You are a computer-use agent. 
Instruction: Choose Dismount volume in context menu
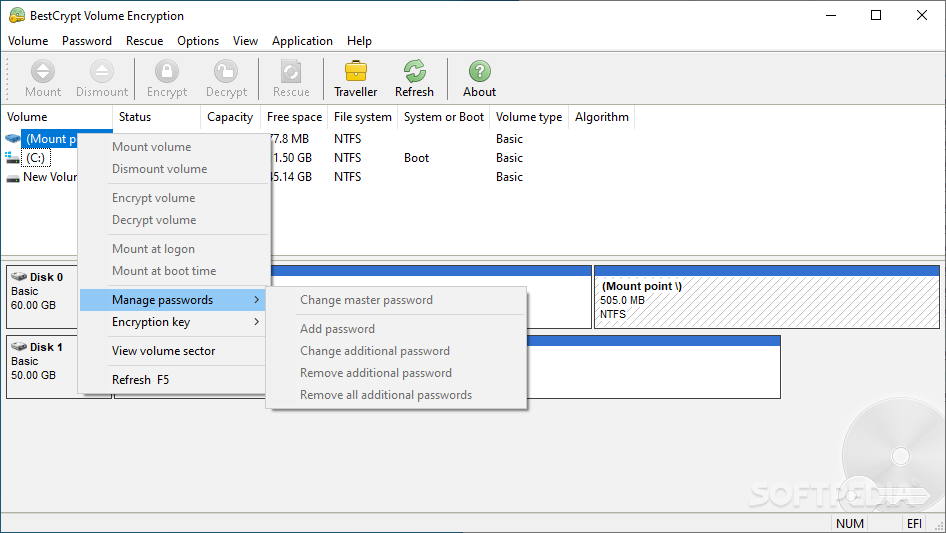[x=173, y=169]
